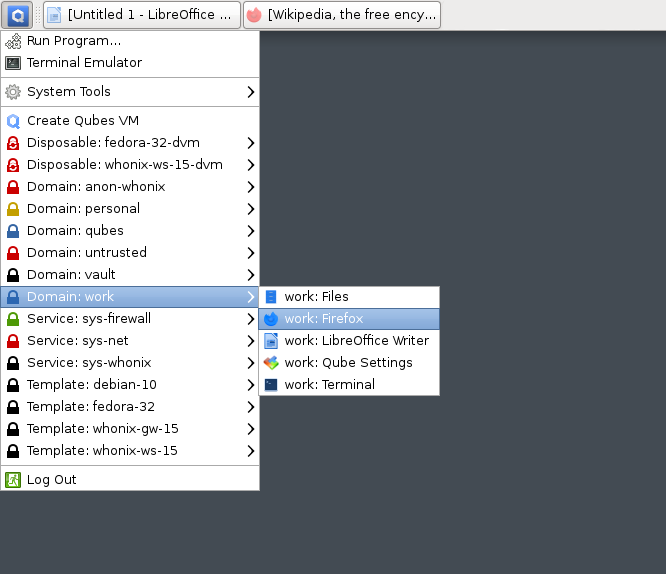Switch to Untitled 1 LibreOffice taskbar window
Viewport: 666px width, 574px height.
[x=141, y=15]
